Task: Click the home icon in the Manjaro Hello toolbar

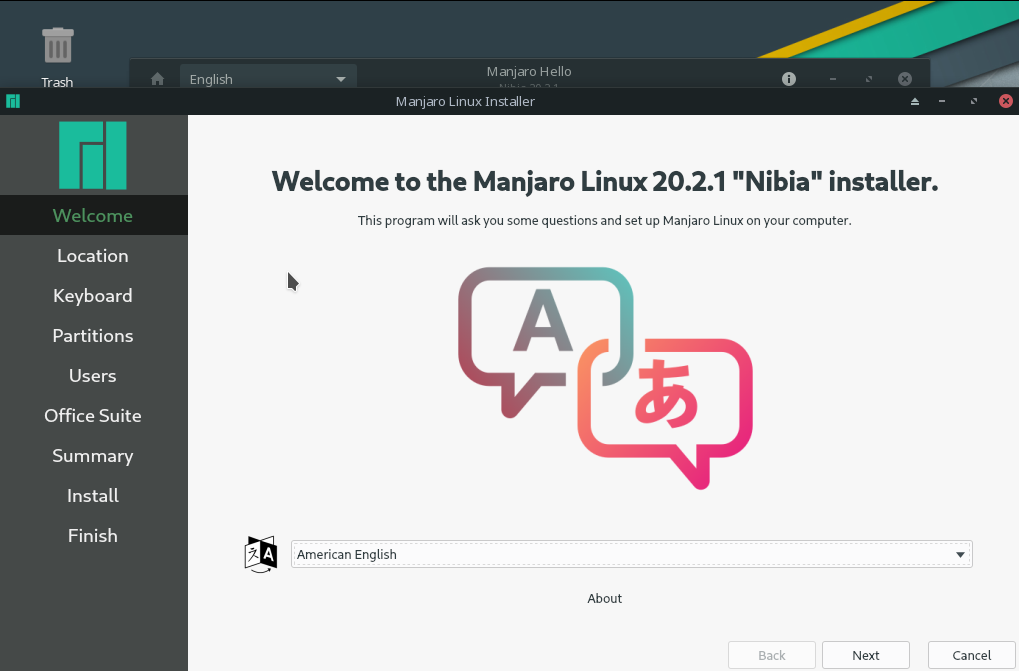Action: [156, 78]
